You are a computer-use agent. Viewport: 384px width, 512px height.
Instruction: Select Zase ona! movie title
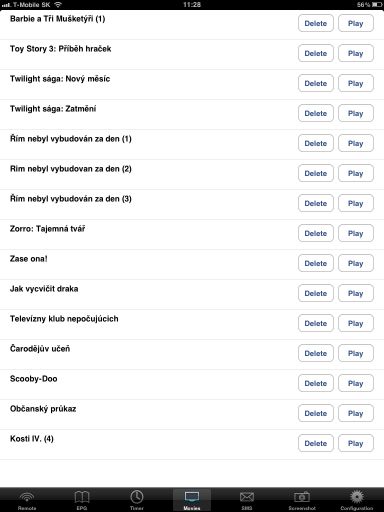pyautogui.click(x=29, y=259)
